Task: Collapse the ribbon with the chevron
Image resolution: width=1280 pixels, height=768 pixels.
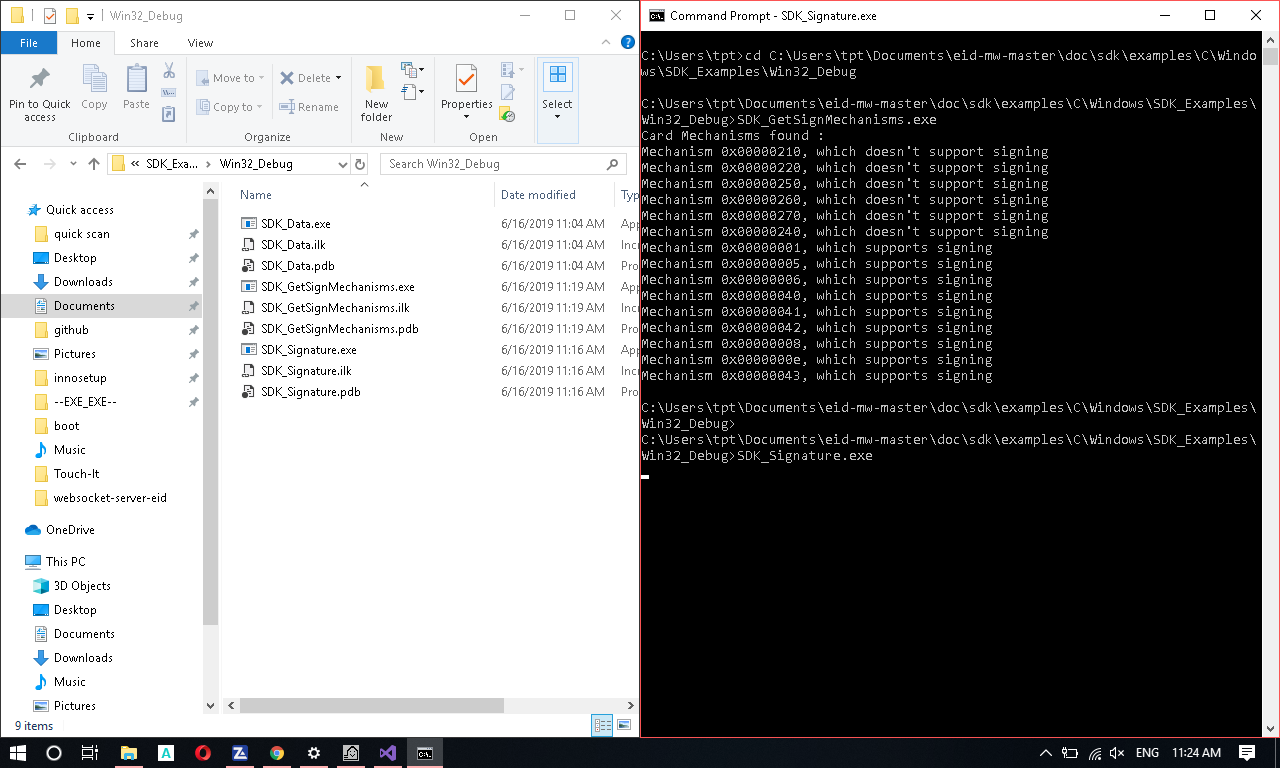Action: [x=606, y=43]
